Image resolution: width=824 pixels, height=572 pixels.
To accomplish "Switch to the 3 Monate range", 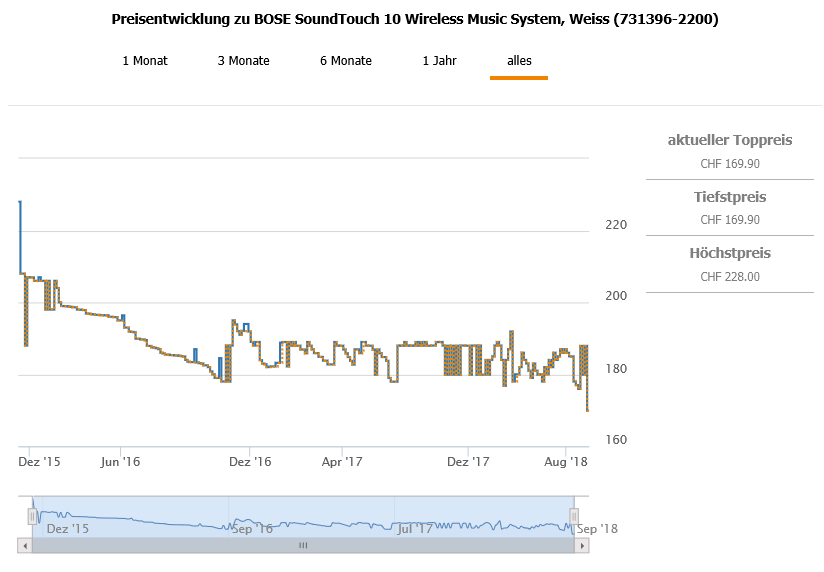I will point(243,61).
